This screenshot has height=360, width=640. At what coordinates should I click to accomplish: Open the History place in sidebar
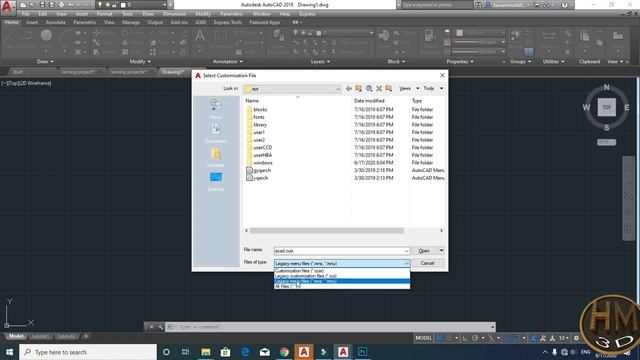coord(216,109)
